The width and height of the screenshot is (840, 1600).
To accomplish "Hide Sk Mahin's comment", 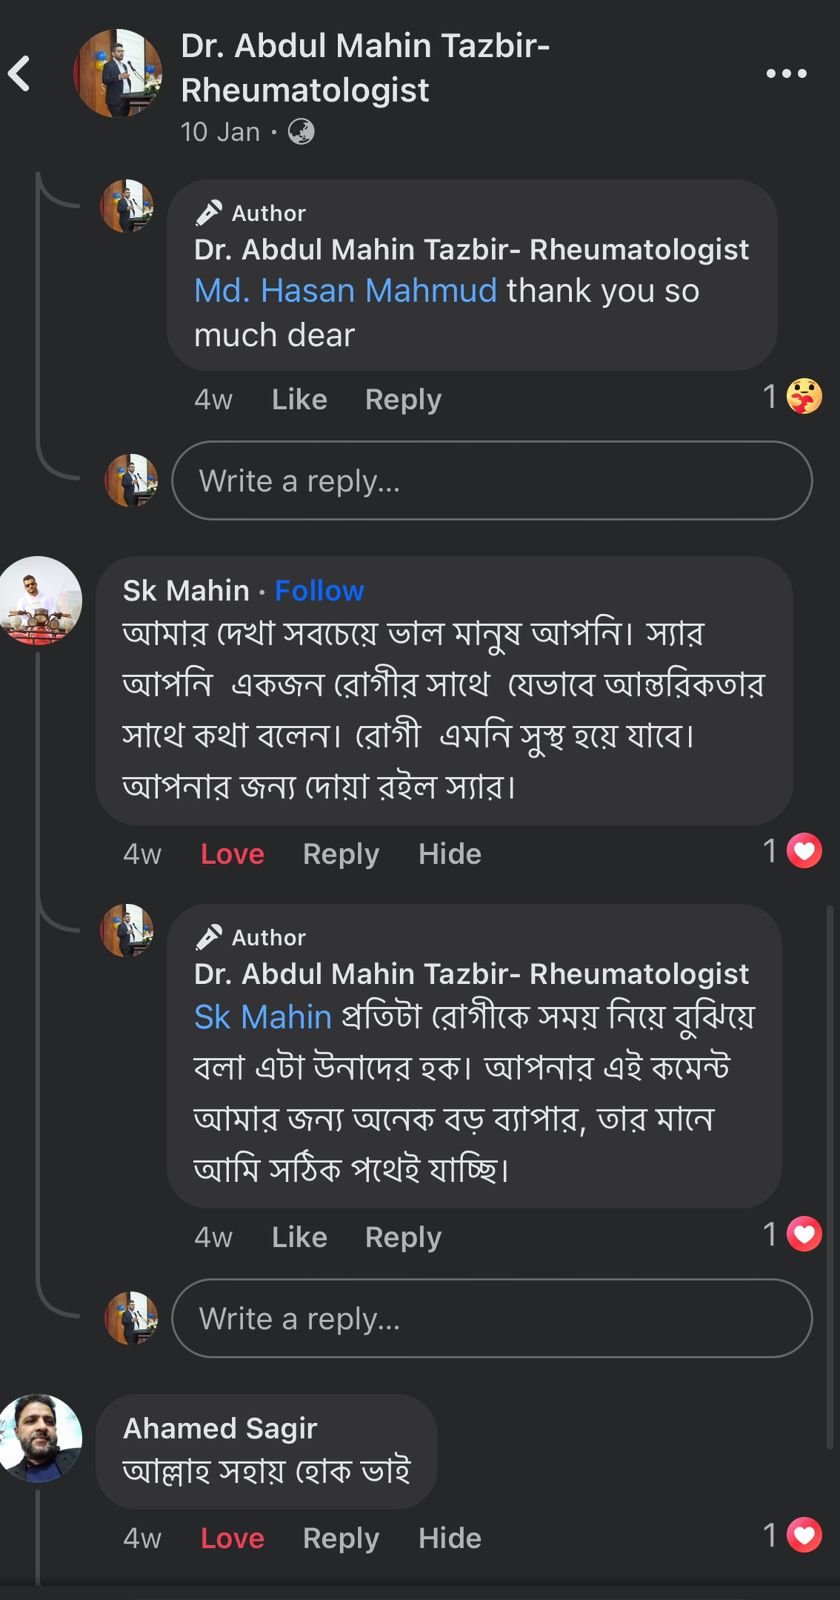I will click(x=449, y=854).
